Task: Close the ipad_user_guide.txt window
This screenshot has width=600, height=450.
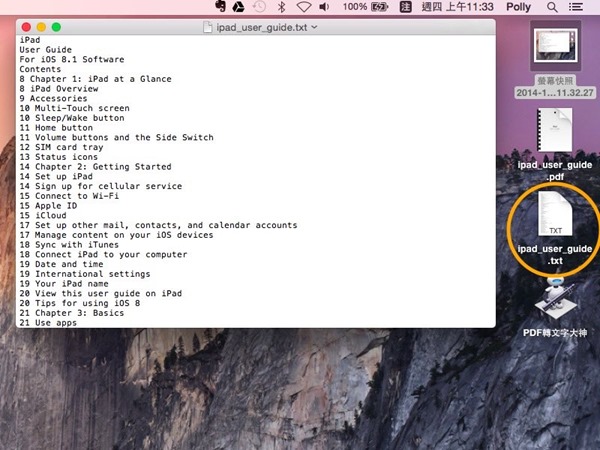Action: [26, 27]
